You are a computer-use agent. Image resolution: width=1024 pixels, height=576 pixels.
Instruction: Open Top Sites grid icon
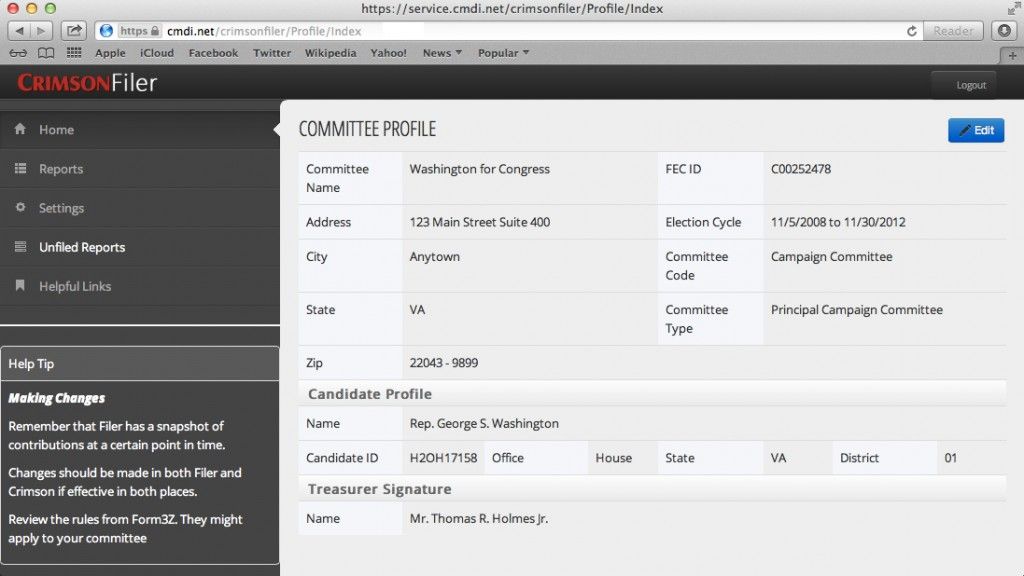tap(74, 52)
